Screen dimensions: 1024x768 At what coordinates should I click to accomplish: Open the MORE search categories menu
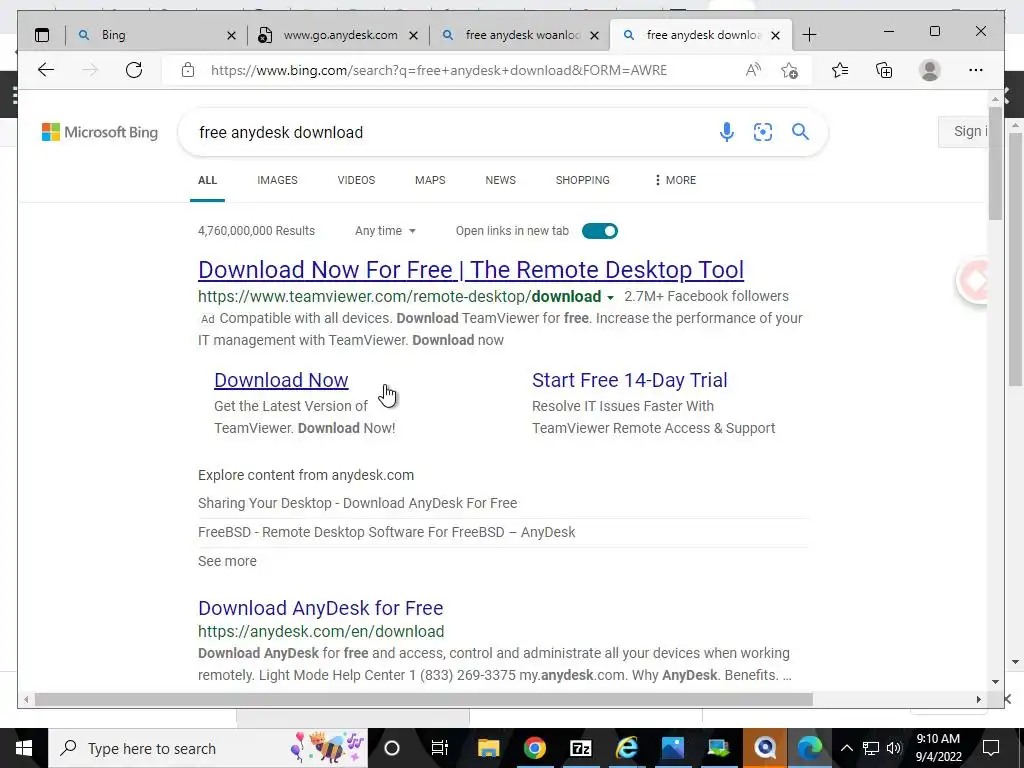(x=675, y=180)
